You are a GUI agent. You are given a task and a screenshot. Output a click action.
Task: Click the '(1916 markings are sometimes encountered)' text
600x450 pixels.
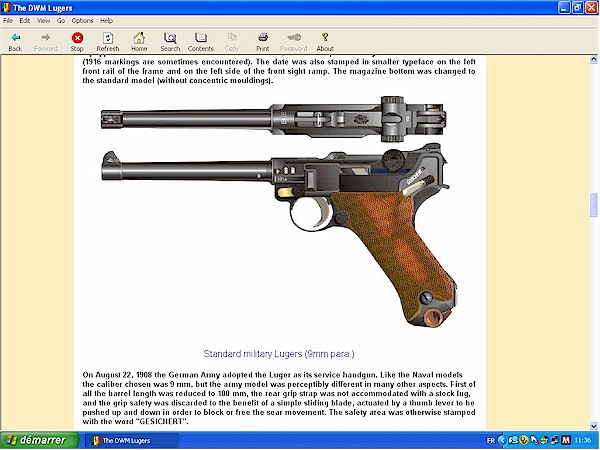(167, 62)
